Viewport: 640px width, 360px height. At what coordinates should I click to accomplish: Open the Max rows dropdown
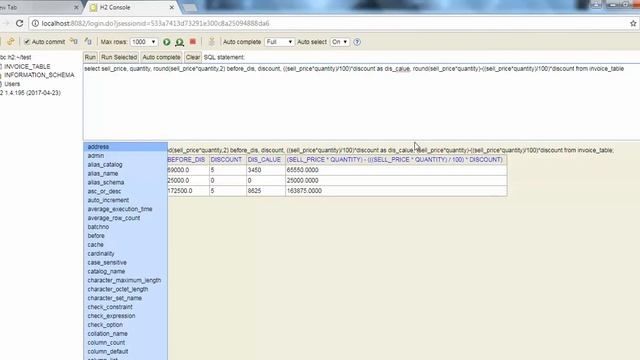coord(144,42)
